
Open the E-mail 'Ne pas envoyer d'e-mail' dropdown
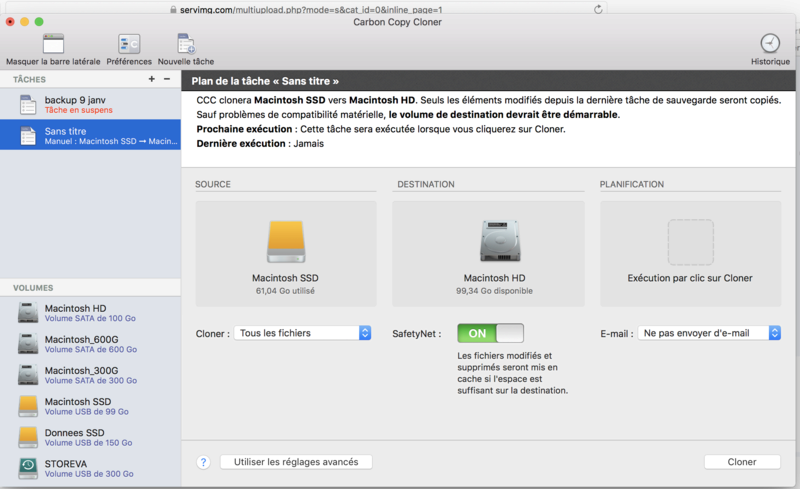709,333
